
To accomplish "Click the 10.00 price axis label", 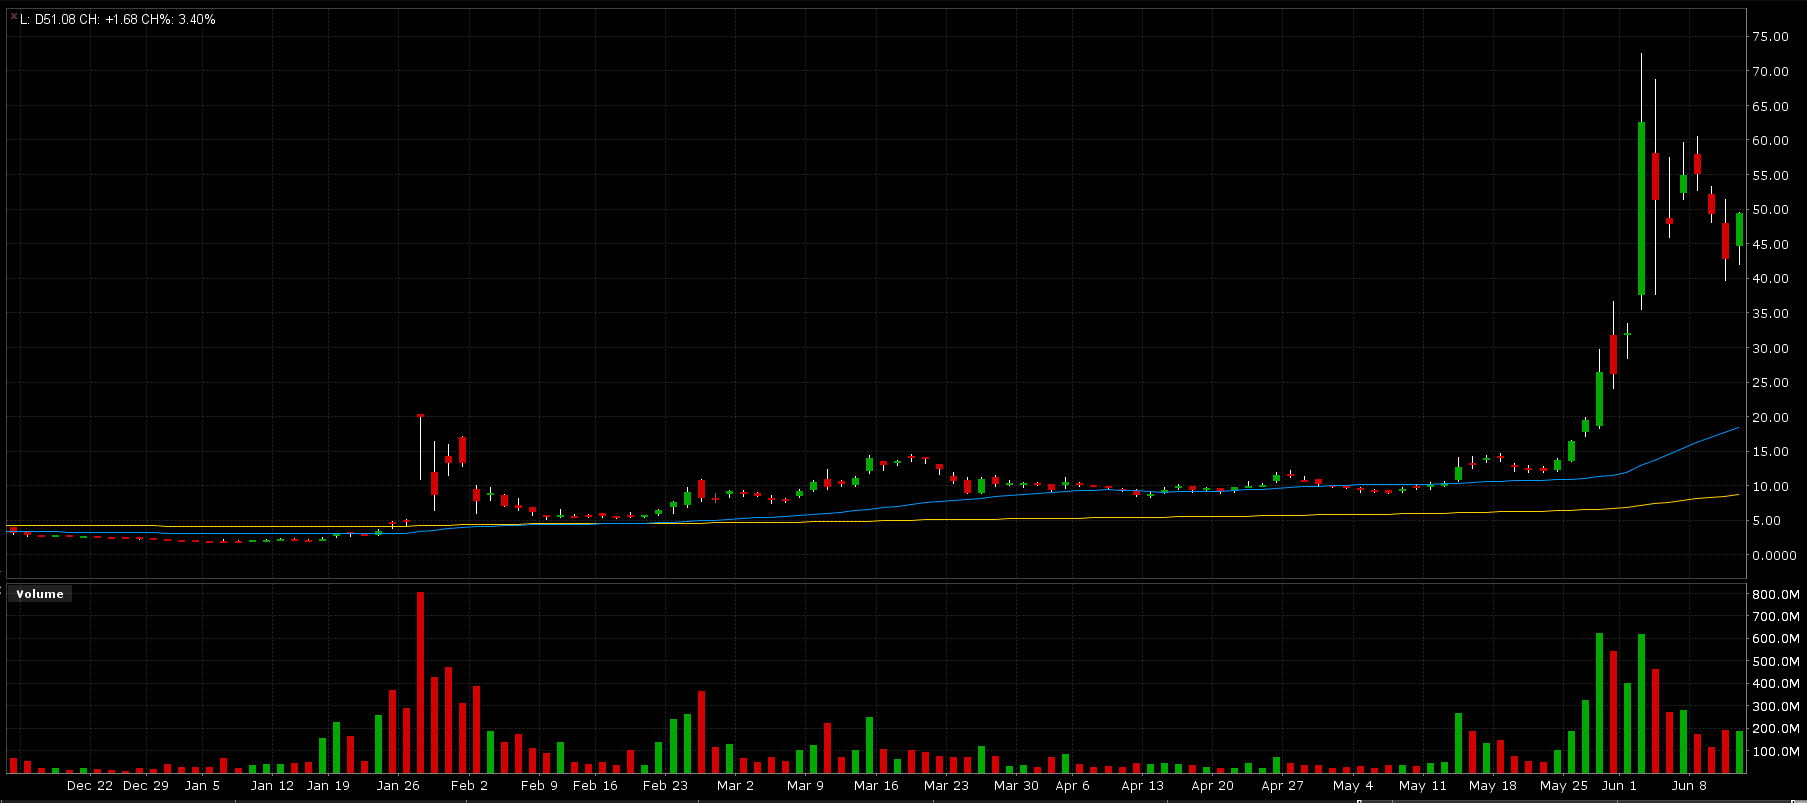I will 1770,487.
